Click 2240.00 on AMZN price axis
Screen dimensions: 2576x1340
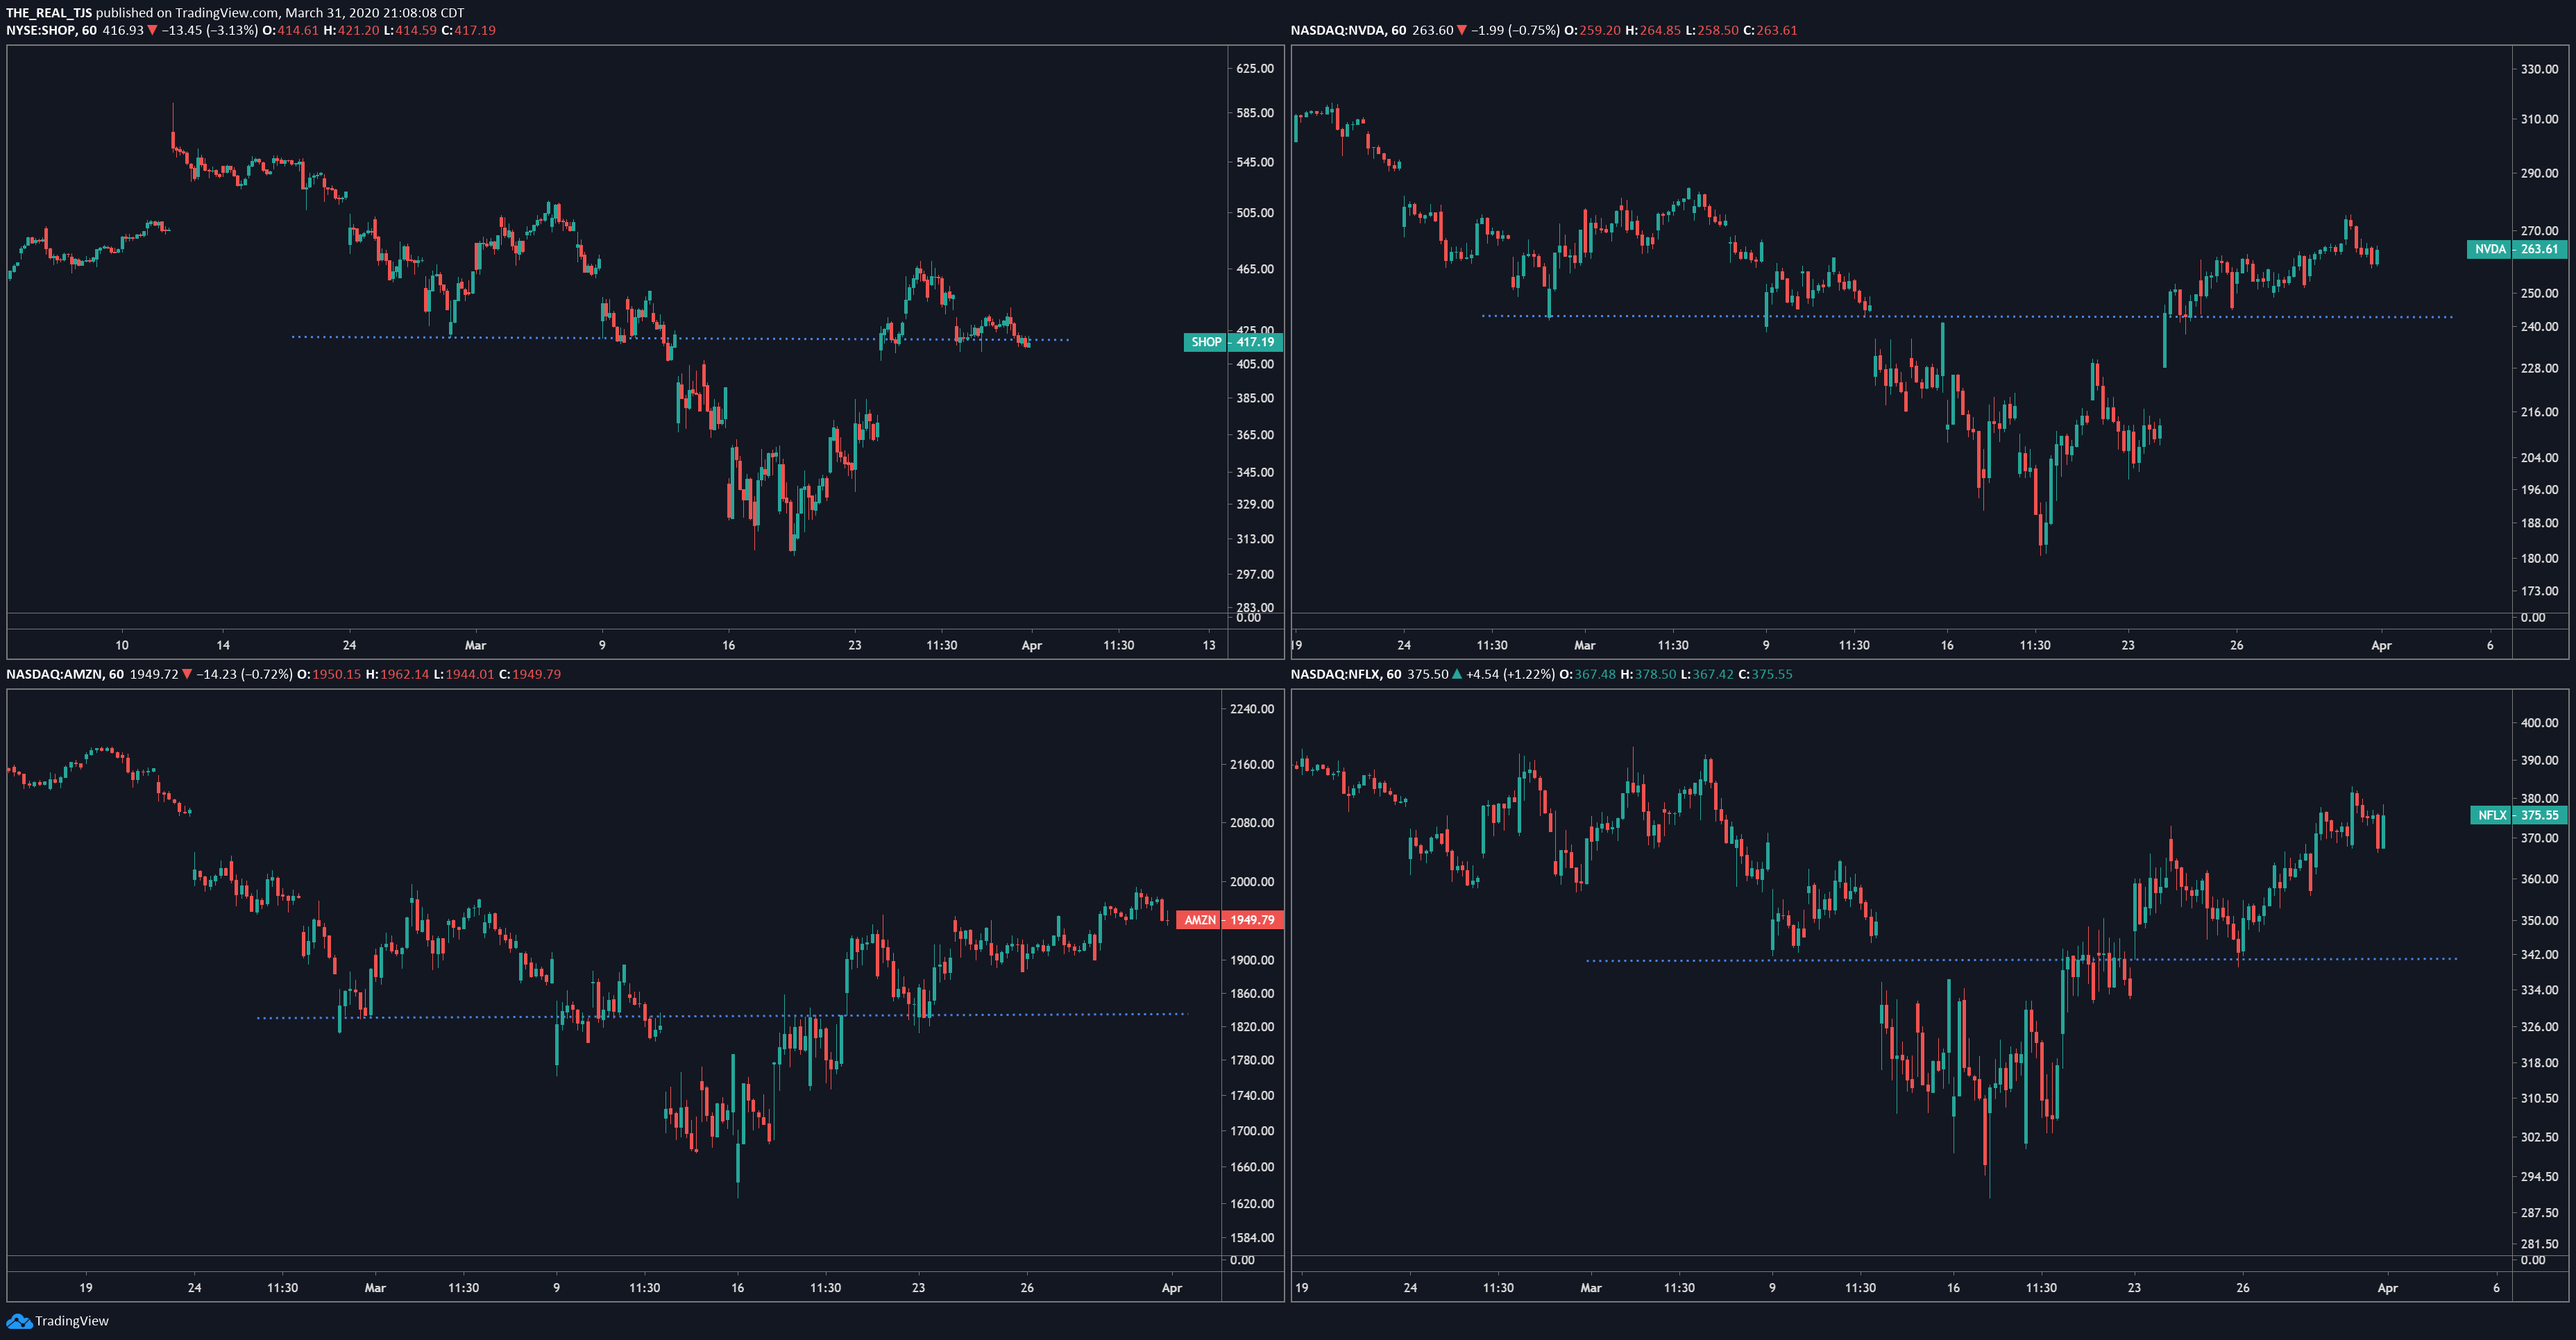click(1252, 709)
